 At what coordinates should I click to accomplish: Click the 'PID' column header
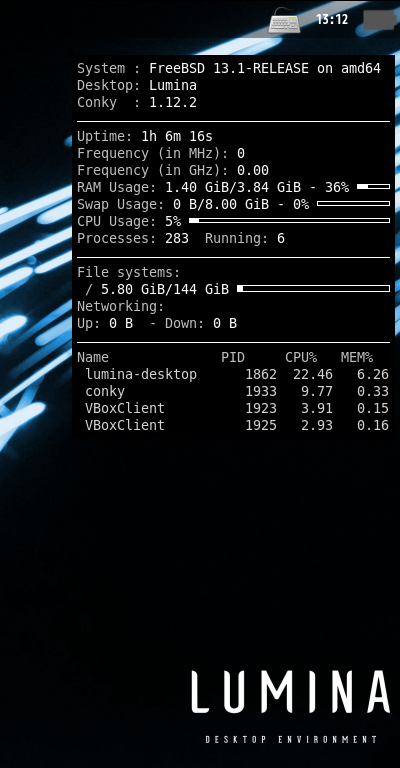point(233,358)
